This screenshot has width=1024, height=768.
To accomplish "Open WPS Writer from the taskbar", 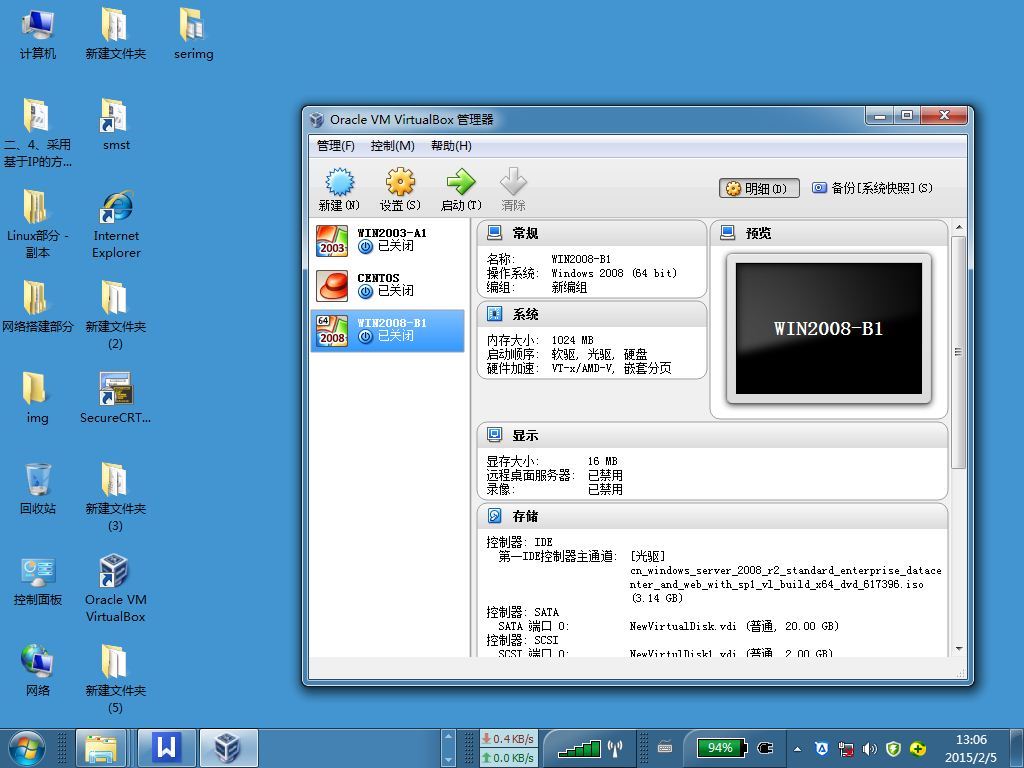I will point(167,748).
